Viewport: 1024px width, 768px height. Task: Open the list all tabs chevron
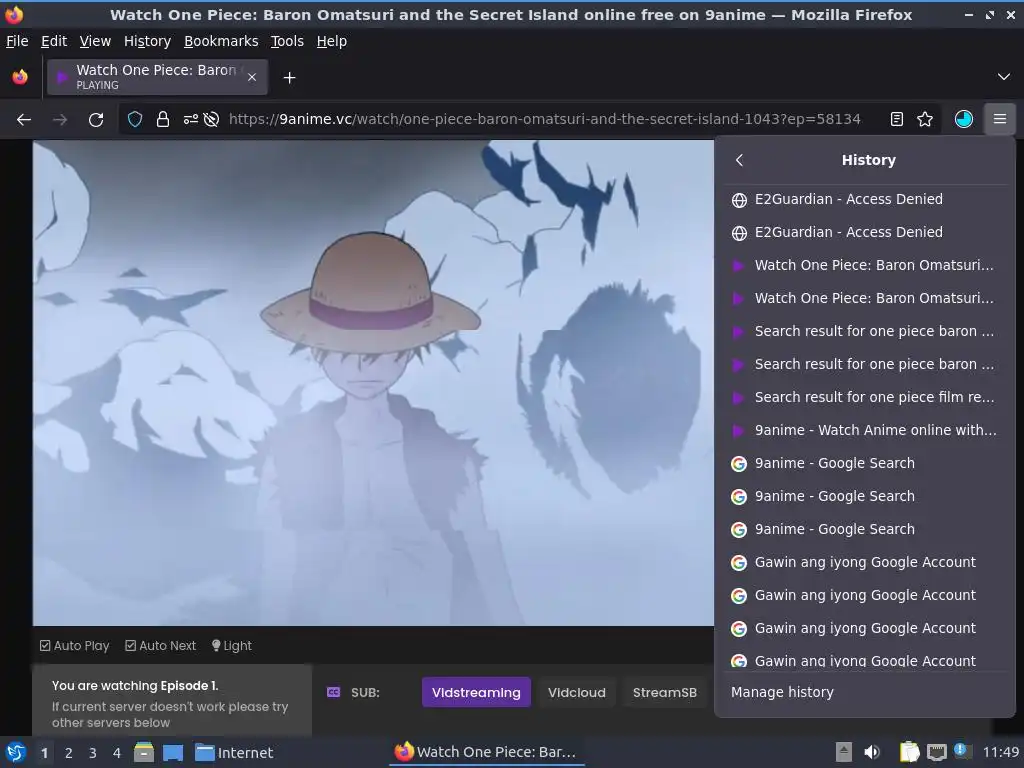point(1004,77)
